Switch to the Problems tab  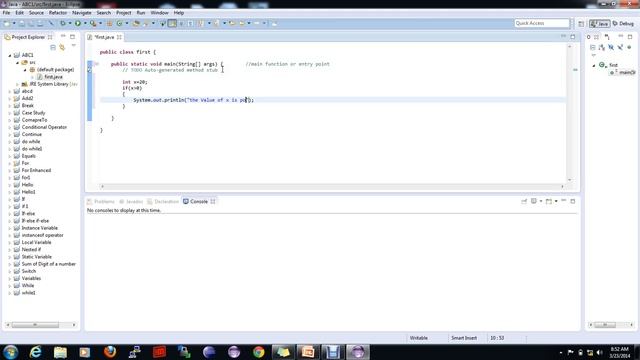point(100,202)
